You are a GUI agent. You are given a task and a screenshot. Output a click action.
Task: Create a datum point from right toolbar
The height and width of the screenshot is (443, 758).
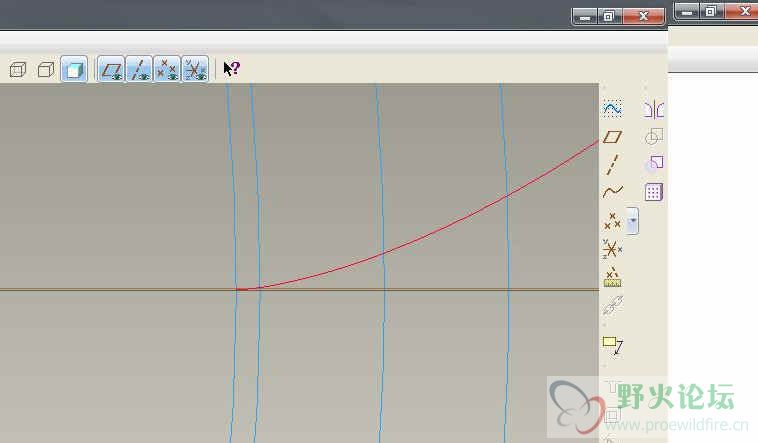tap(612, 221)
